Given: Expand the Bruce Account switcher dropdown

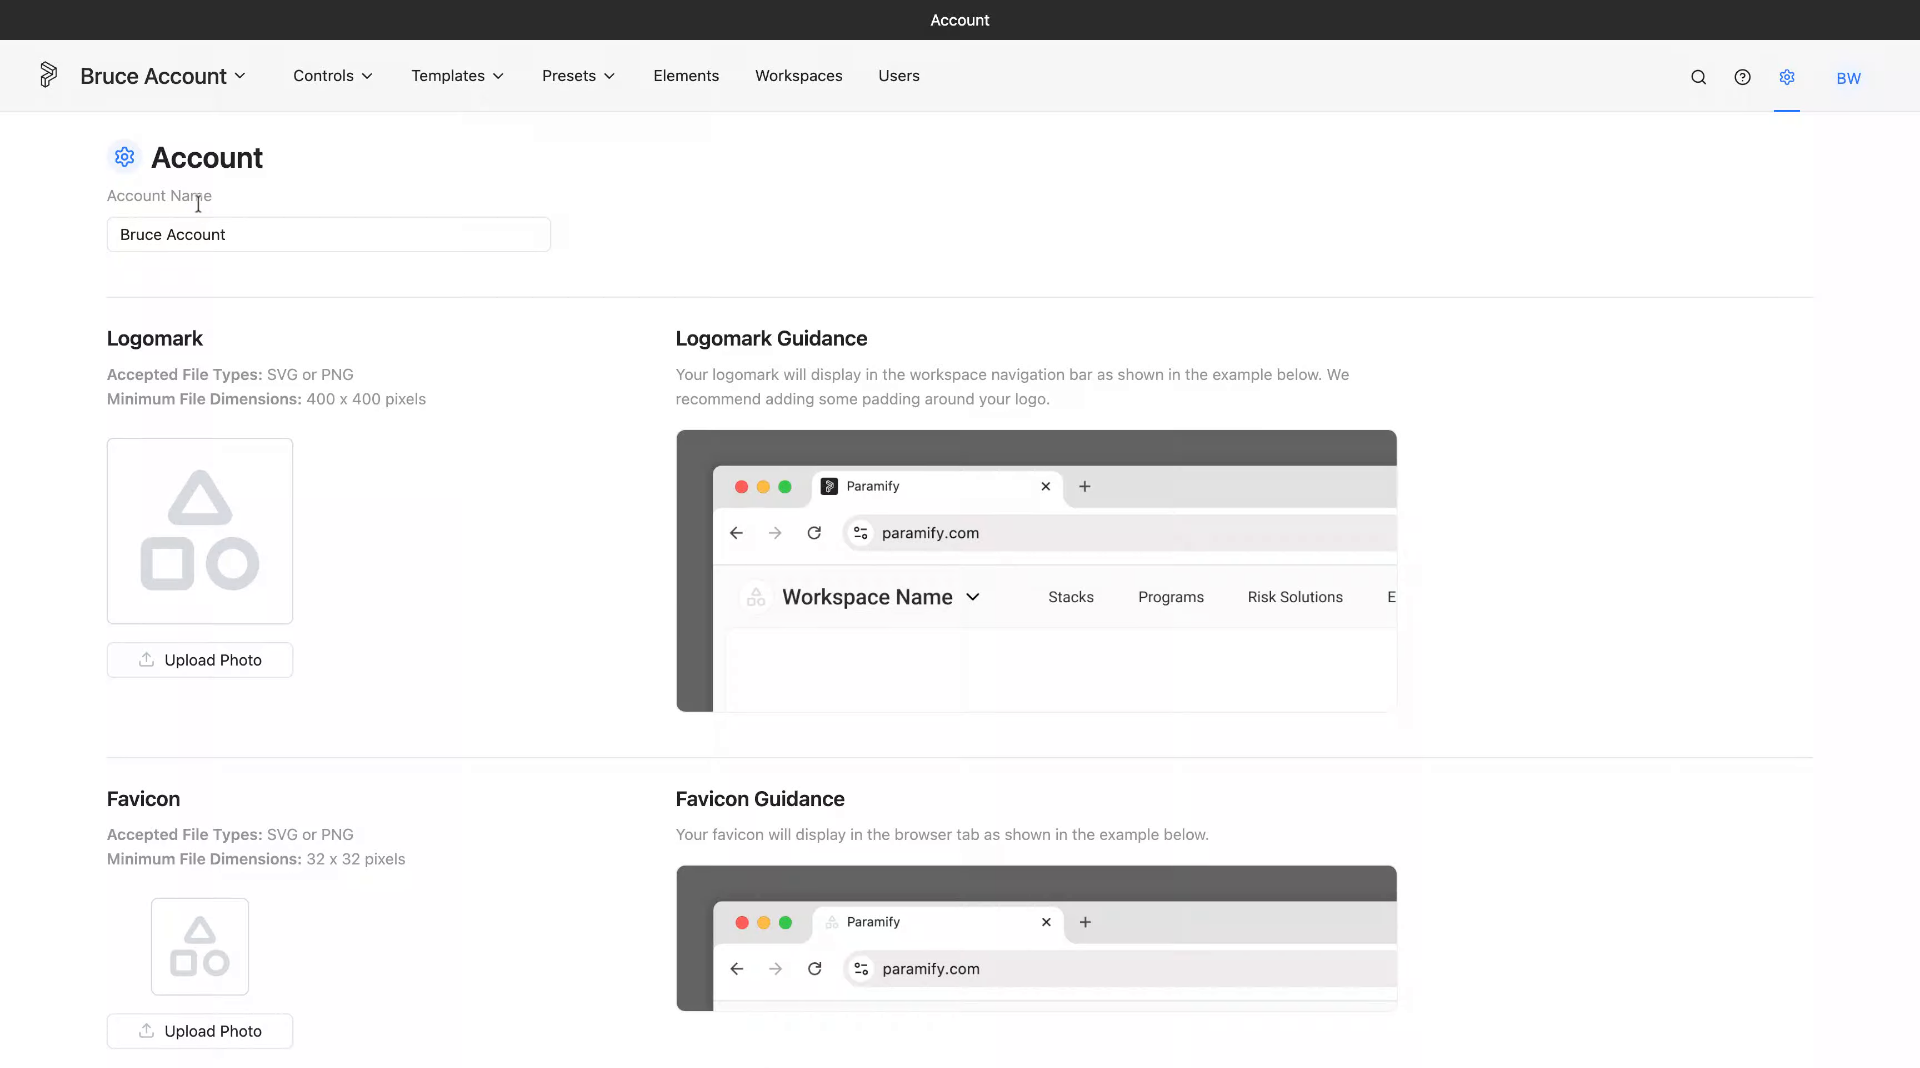Looking at the screenshot, I should tap(162, 76).
